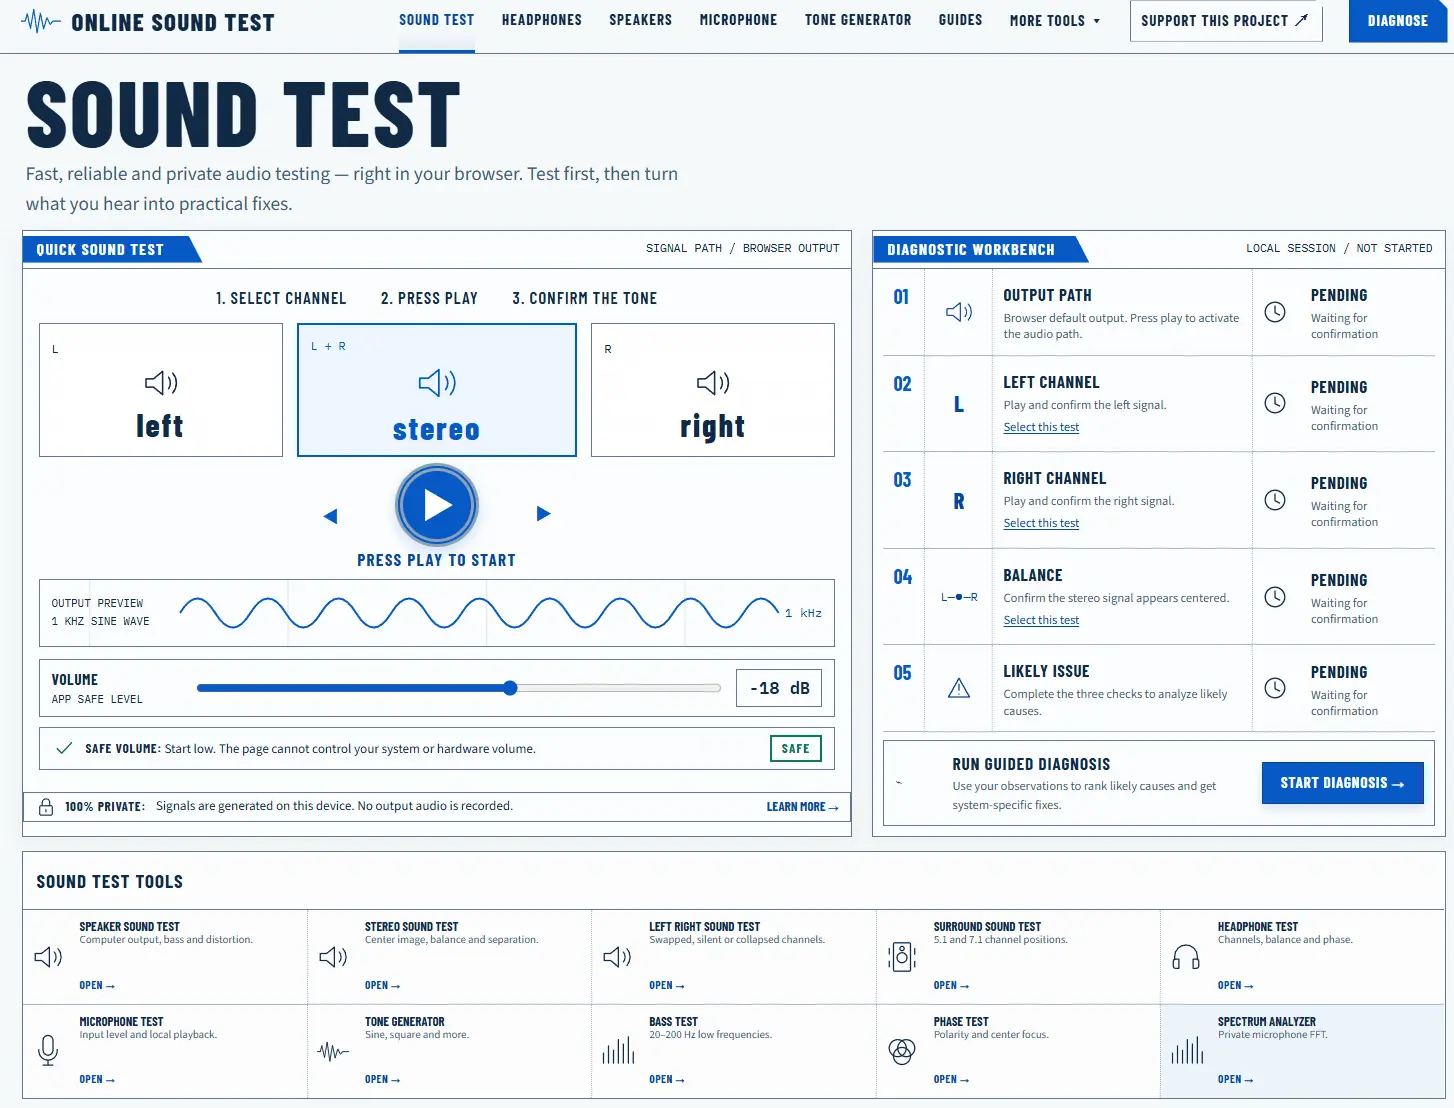1454x1108 pixels.
Task: Click the Microphone Test mic icon
Action: pyautogui.click(x=48, y=1050)
